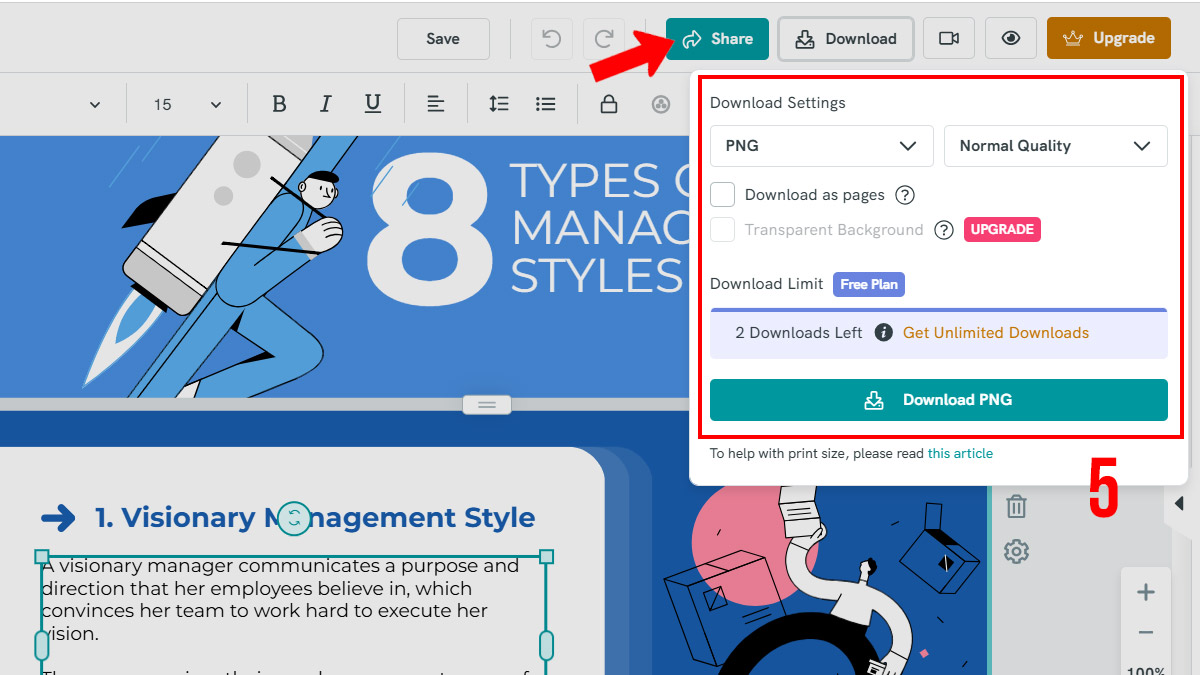The height and width of the screenshot is (675, 1200).
Task: Open the Share options
Action: point(717,39)
